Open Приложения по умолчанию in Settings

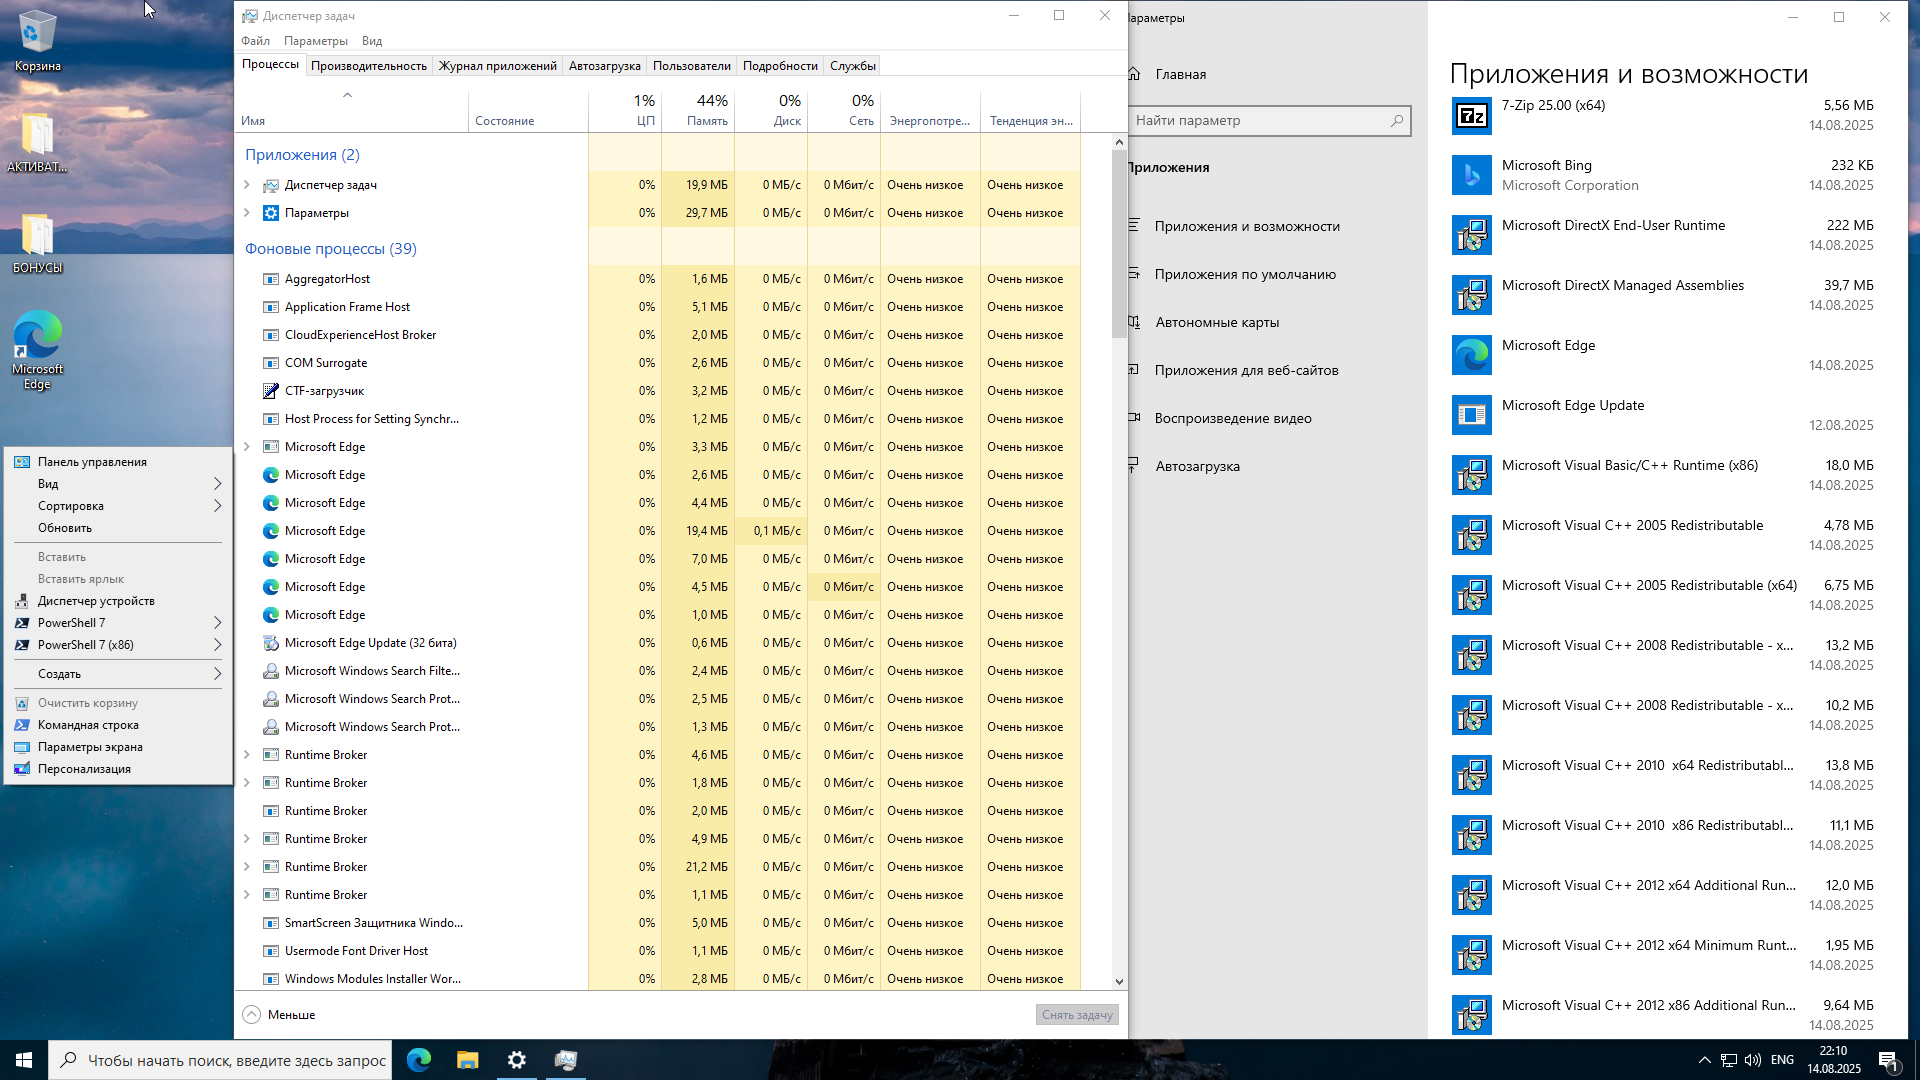(1245, 274)
